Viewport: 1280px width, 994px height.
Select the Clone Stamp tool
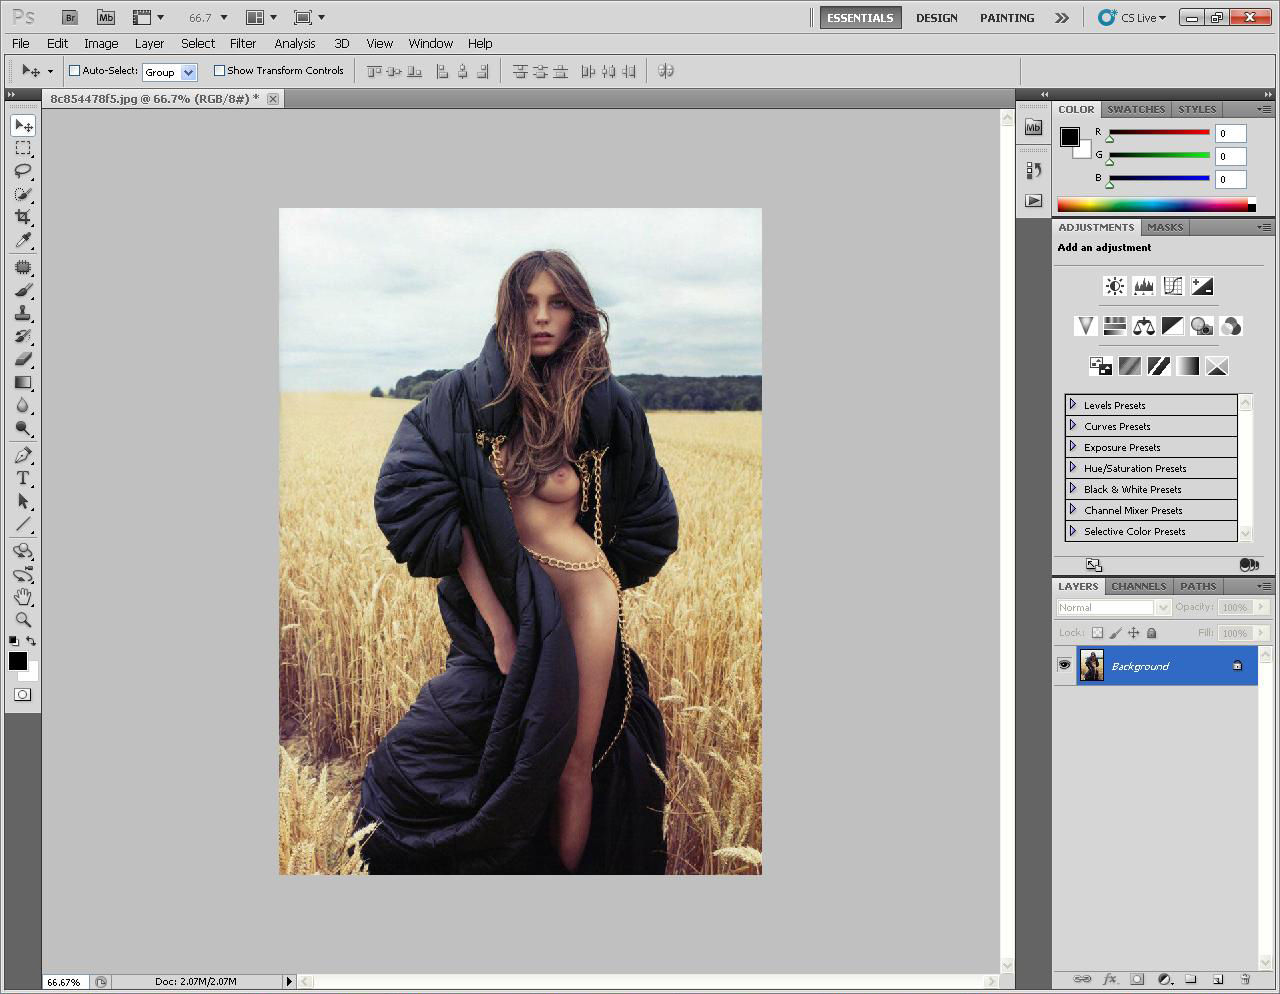[x=23, y=313]
